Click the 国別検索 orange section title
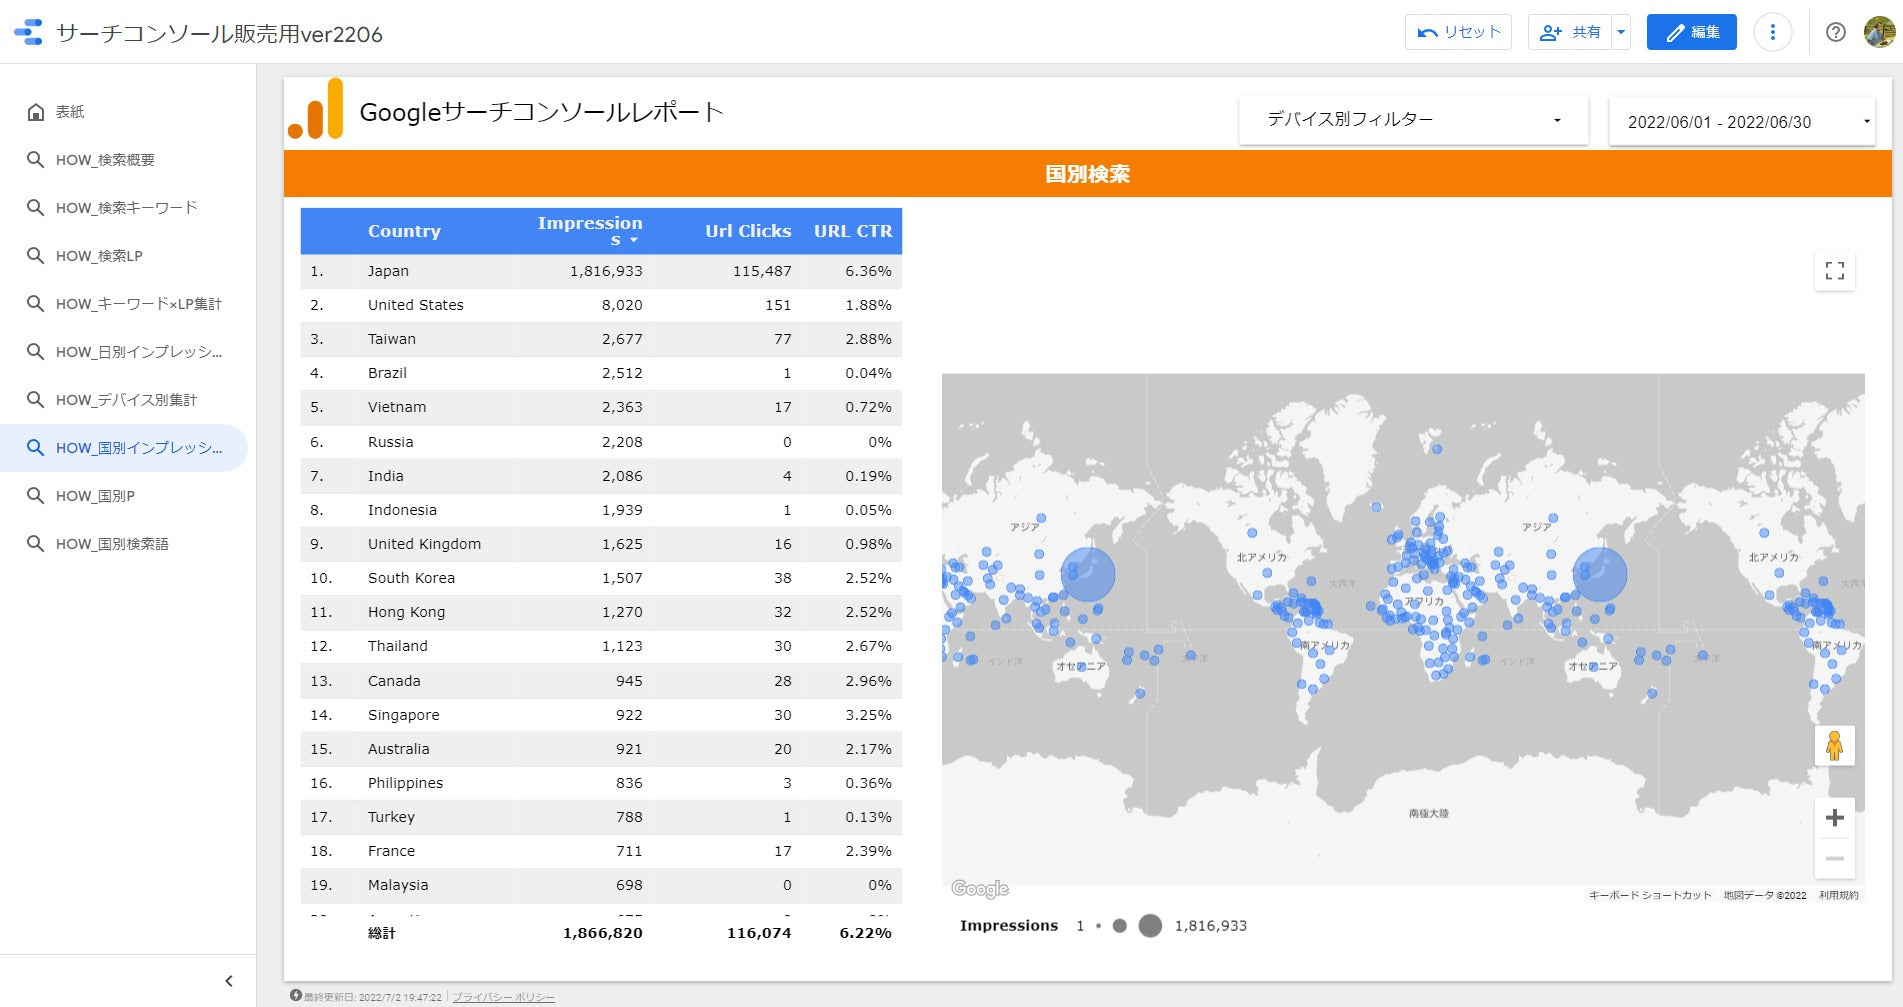Viewport: 1903px width, 1007px height. (x=1087, y=174)
